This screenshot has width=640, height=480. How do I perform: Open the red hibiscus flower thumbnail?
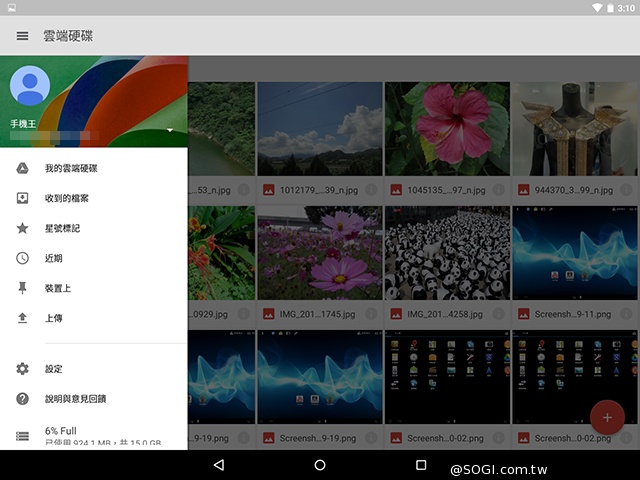447,129
